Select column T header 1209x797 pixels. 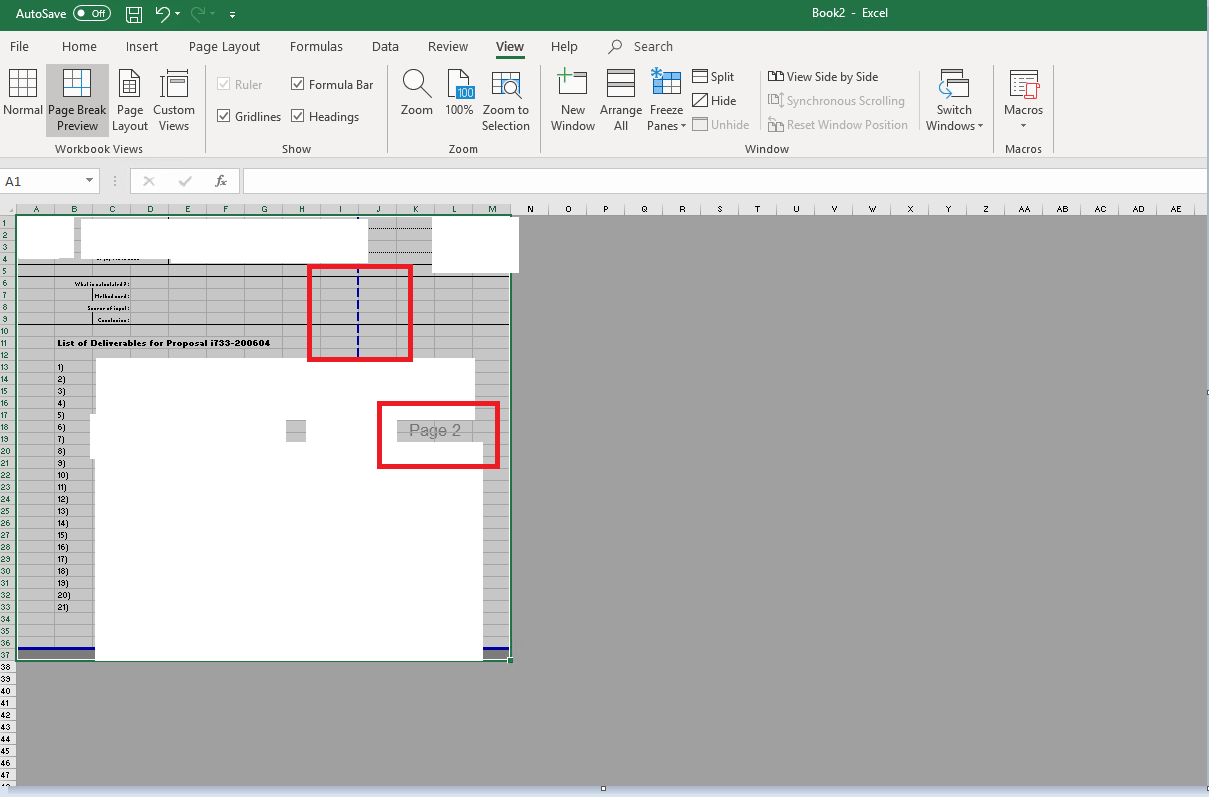(x=758, y=209)
